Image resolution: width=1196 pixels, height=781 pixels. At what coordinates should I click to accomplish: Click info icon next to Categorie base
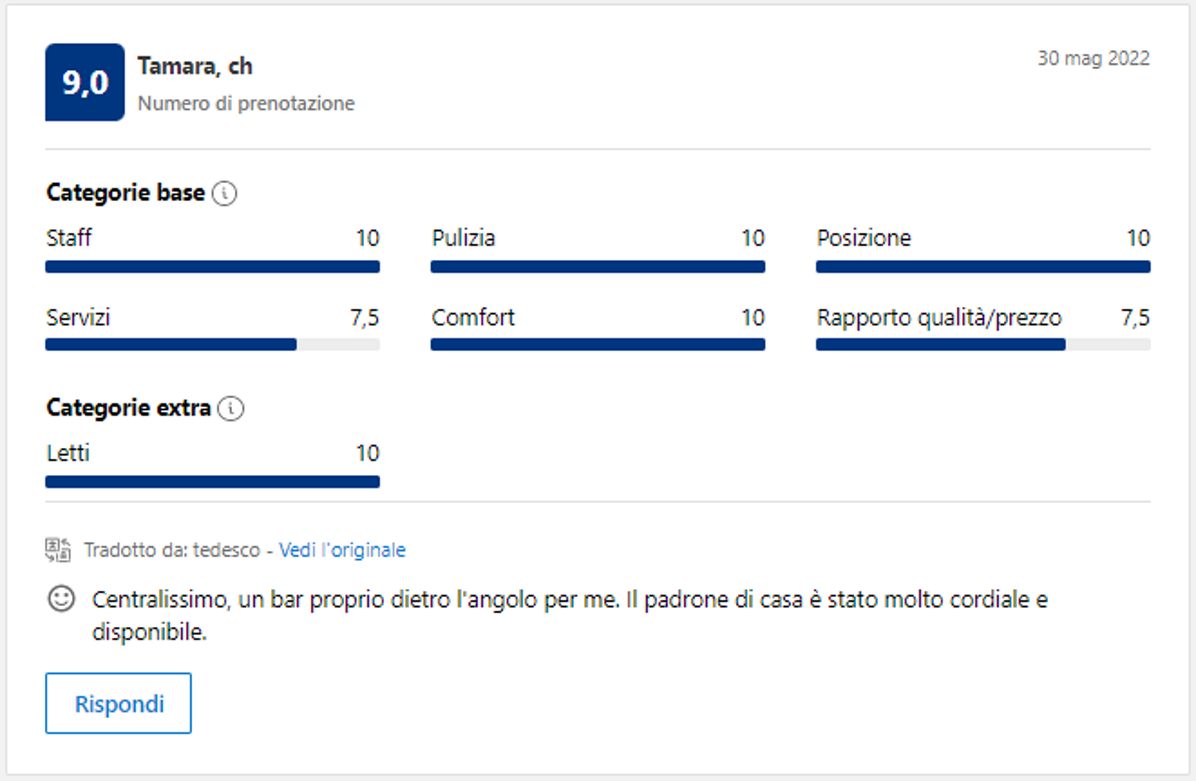coord(225,193)
